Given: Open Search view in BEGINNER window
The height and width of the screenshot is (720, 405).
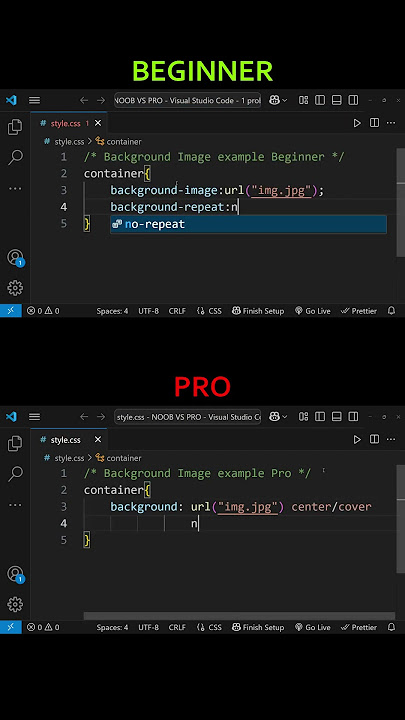Looking at the screenshot, I should (15, 157).
